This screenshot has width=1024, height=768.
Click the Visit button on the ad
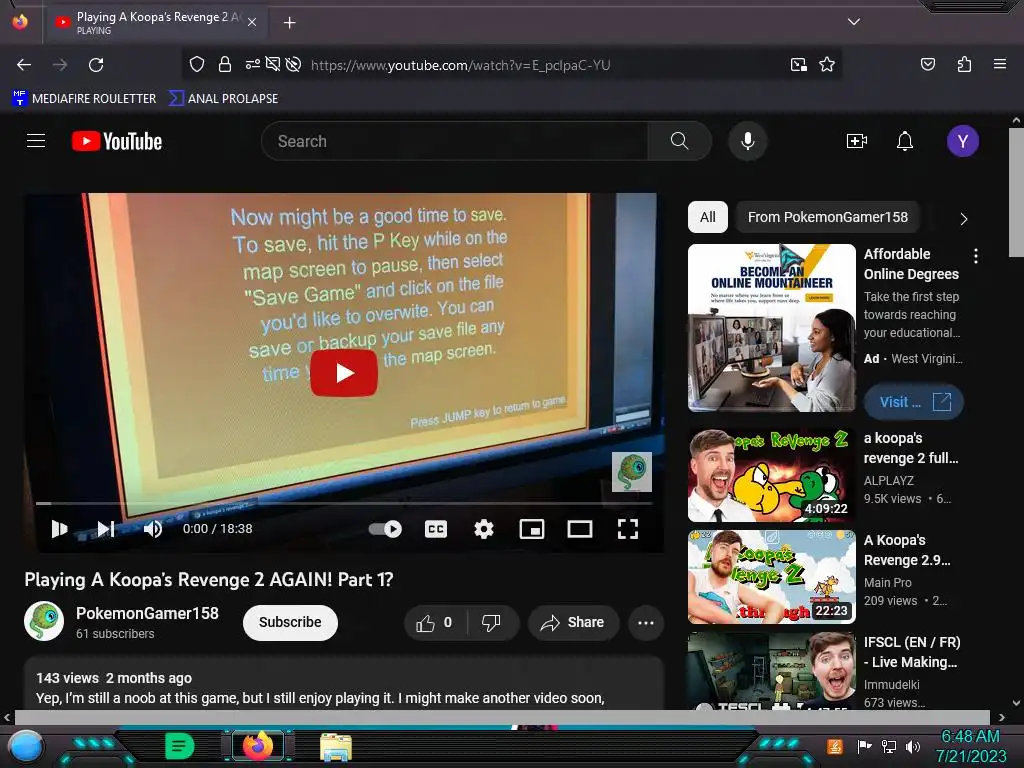point(914,402)
